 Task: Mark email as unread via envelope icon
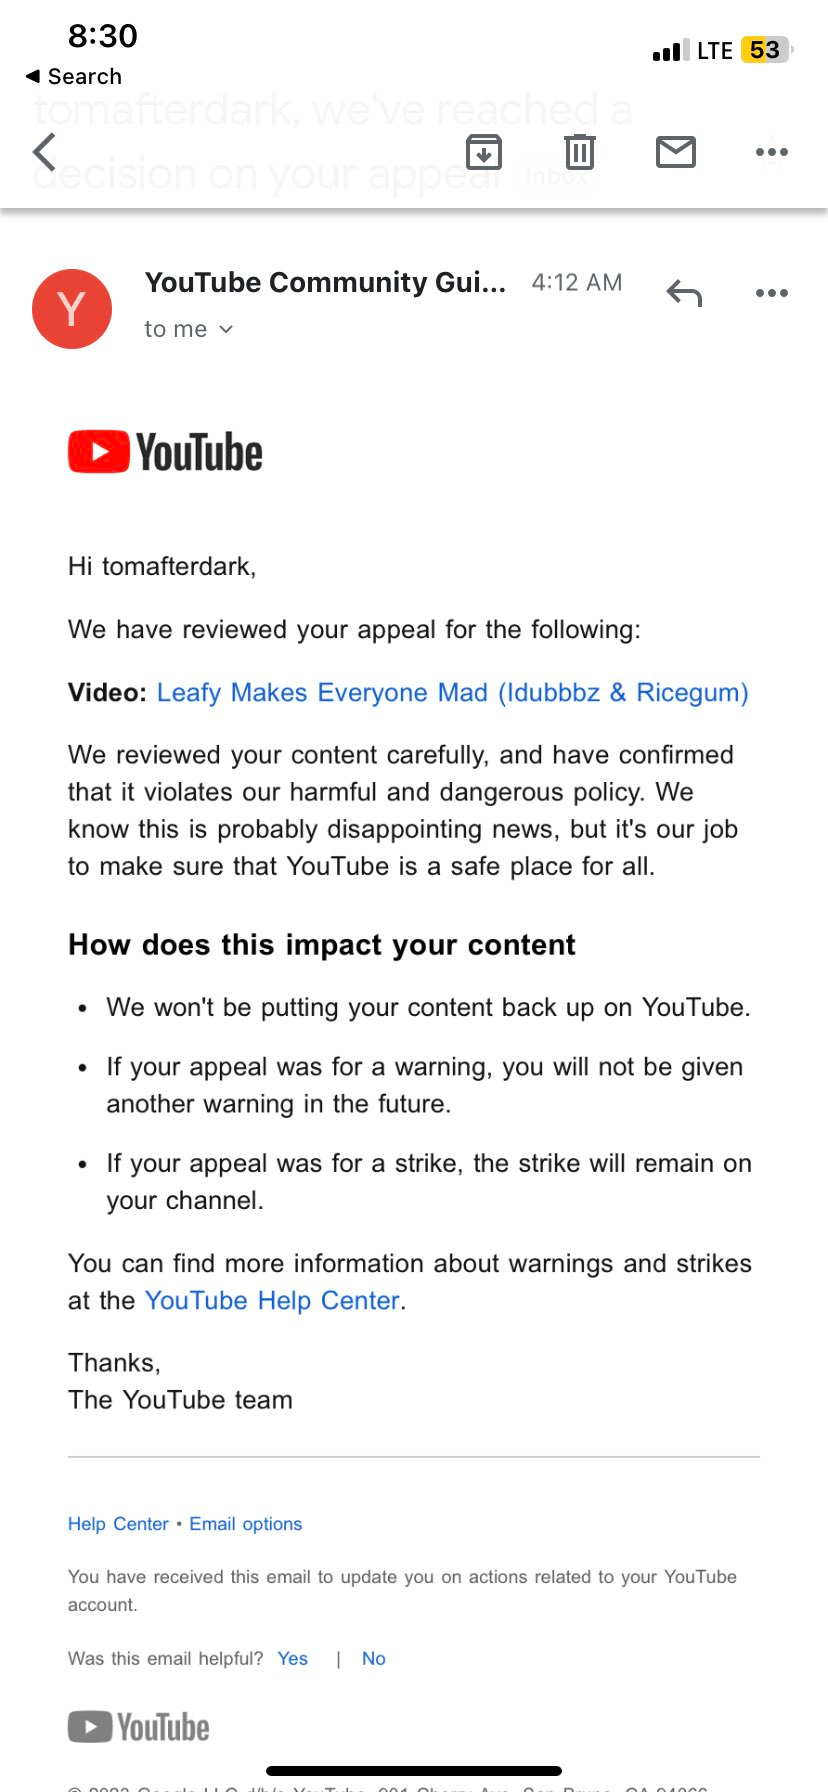(x=676, y=152)
